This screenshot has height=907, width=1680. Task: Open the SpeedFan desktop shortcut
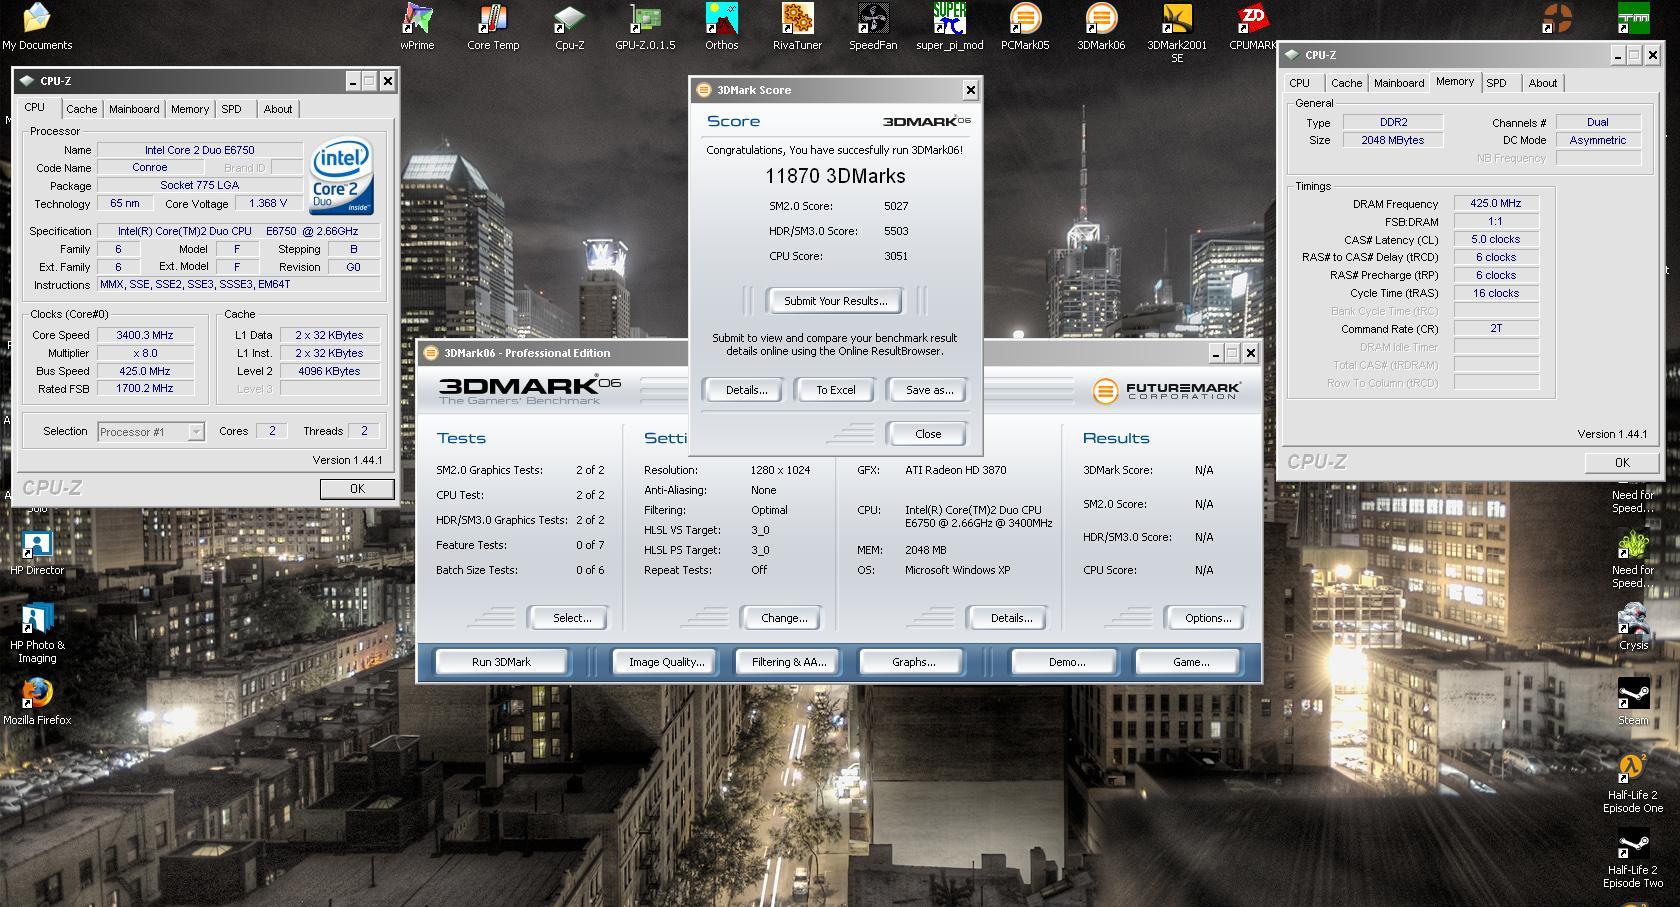[x=873, y=27]
